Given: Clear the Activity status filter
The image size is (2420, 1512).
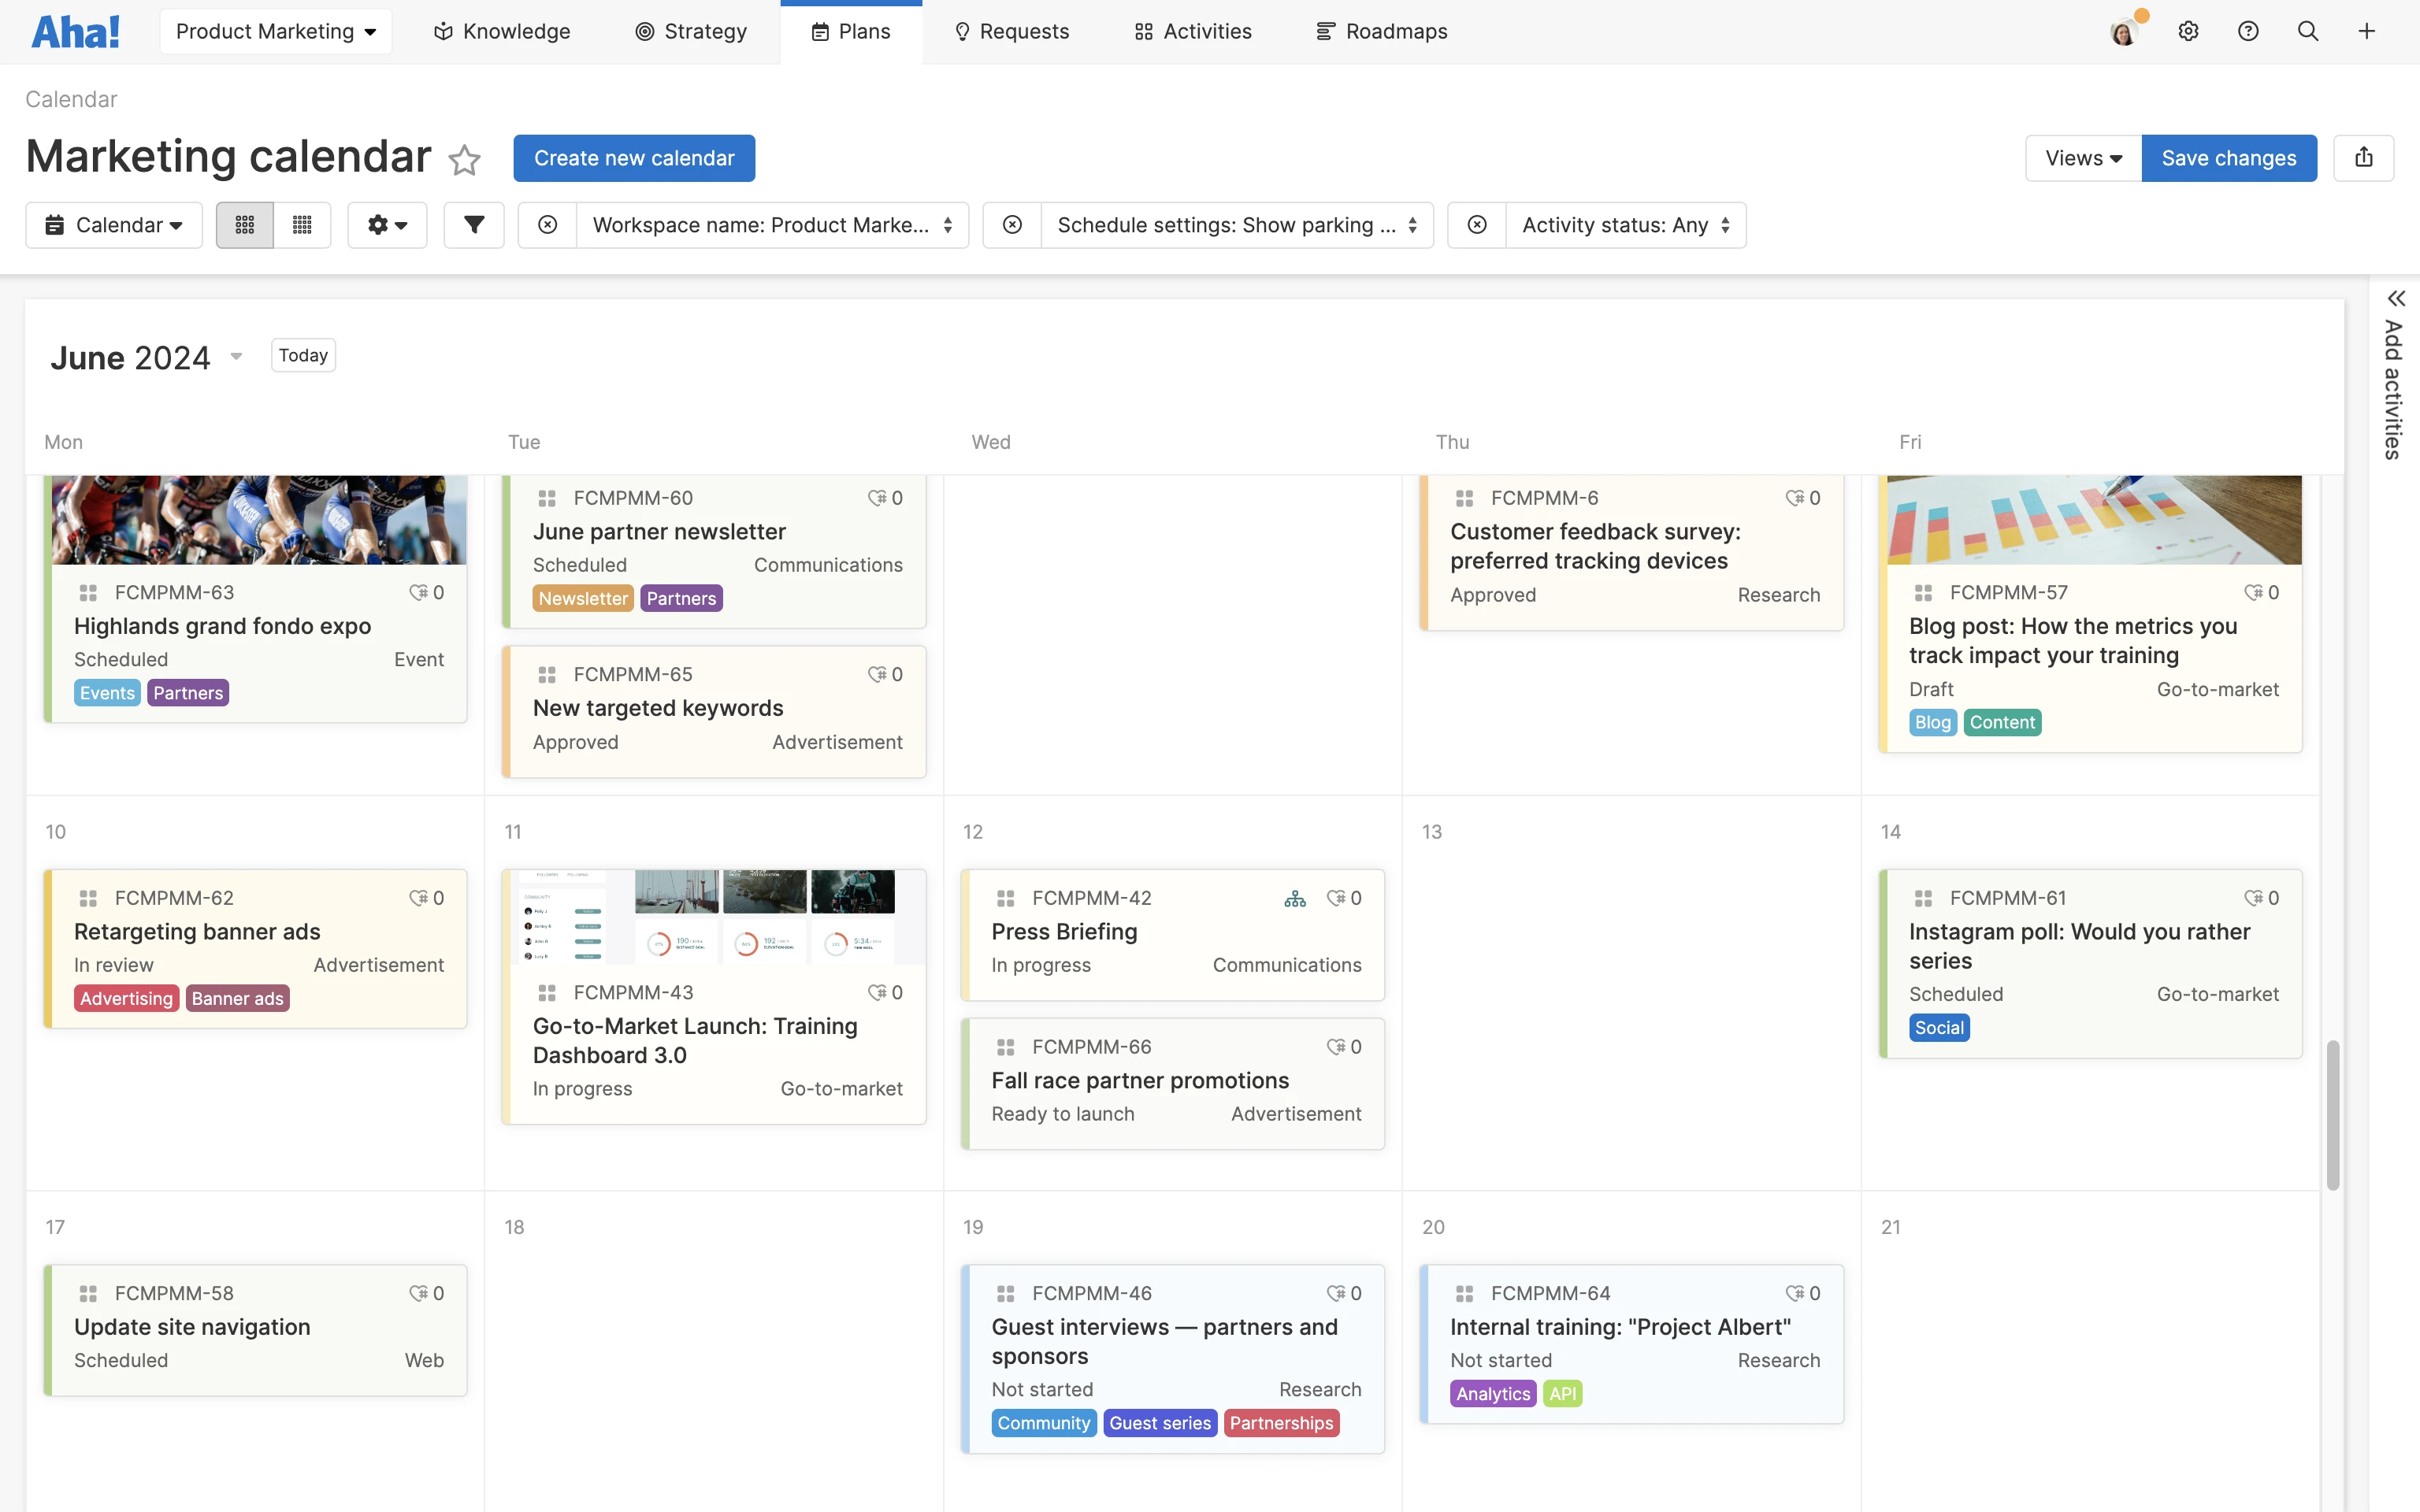Looking at the screenshot, I should [x=1477, y=225].
